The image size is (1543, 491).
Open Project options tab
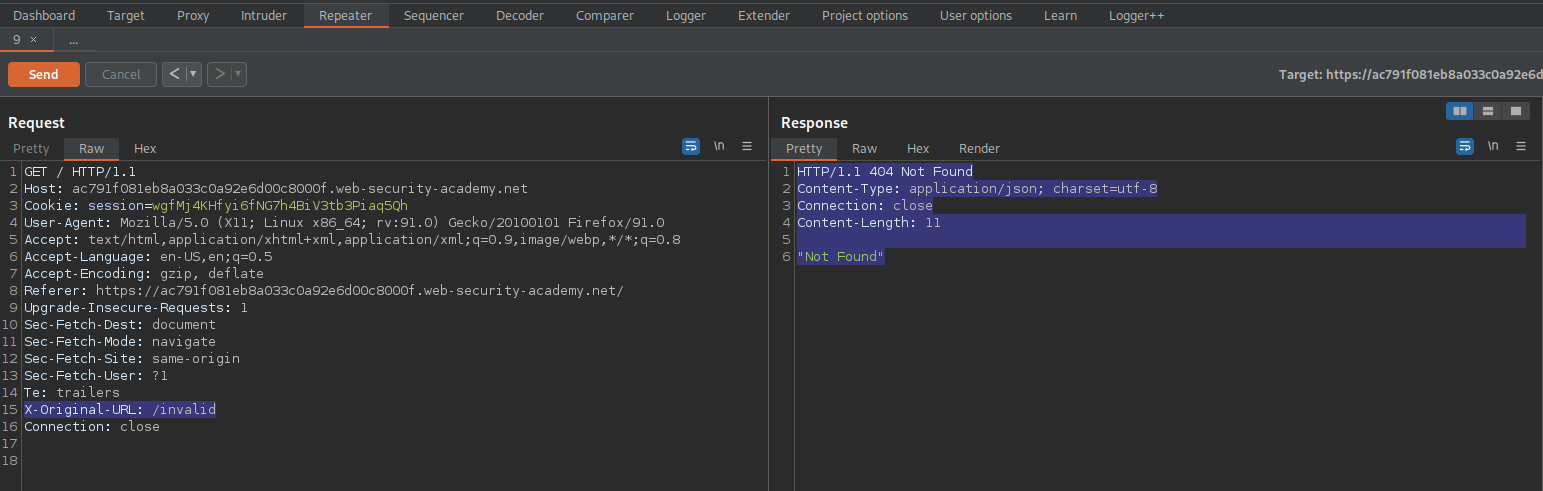(x=865, y=15)
